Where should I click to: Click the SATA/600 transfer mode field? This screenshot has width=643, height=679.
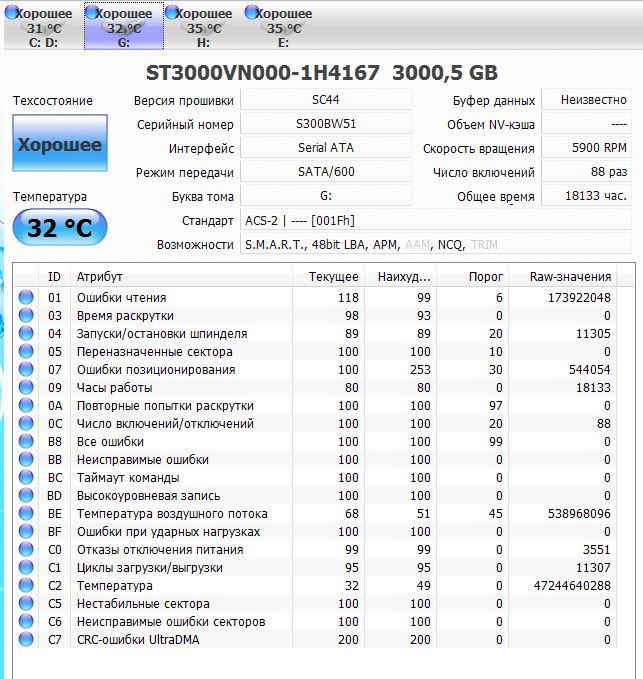[x=326, y=172]
